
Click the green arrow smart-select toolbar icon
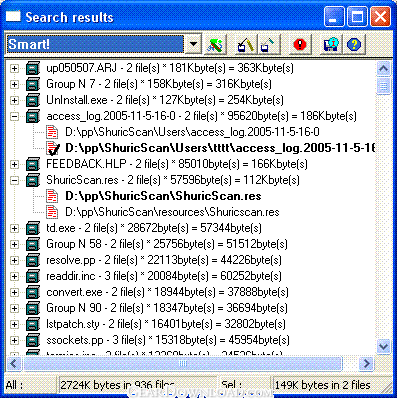pos(215,45)
